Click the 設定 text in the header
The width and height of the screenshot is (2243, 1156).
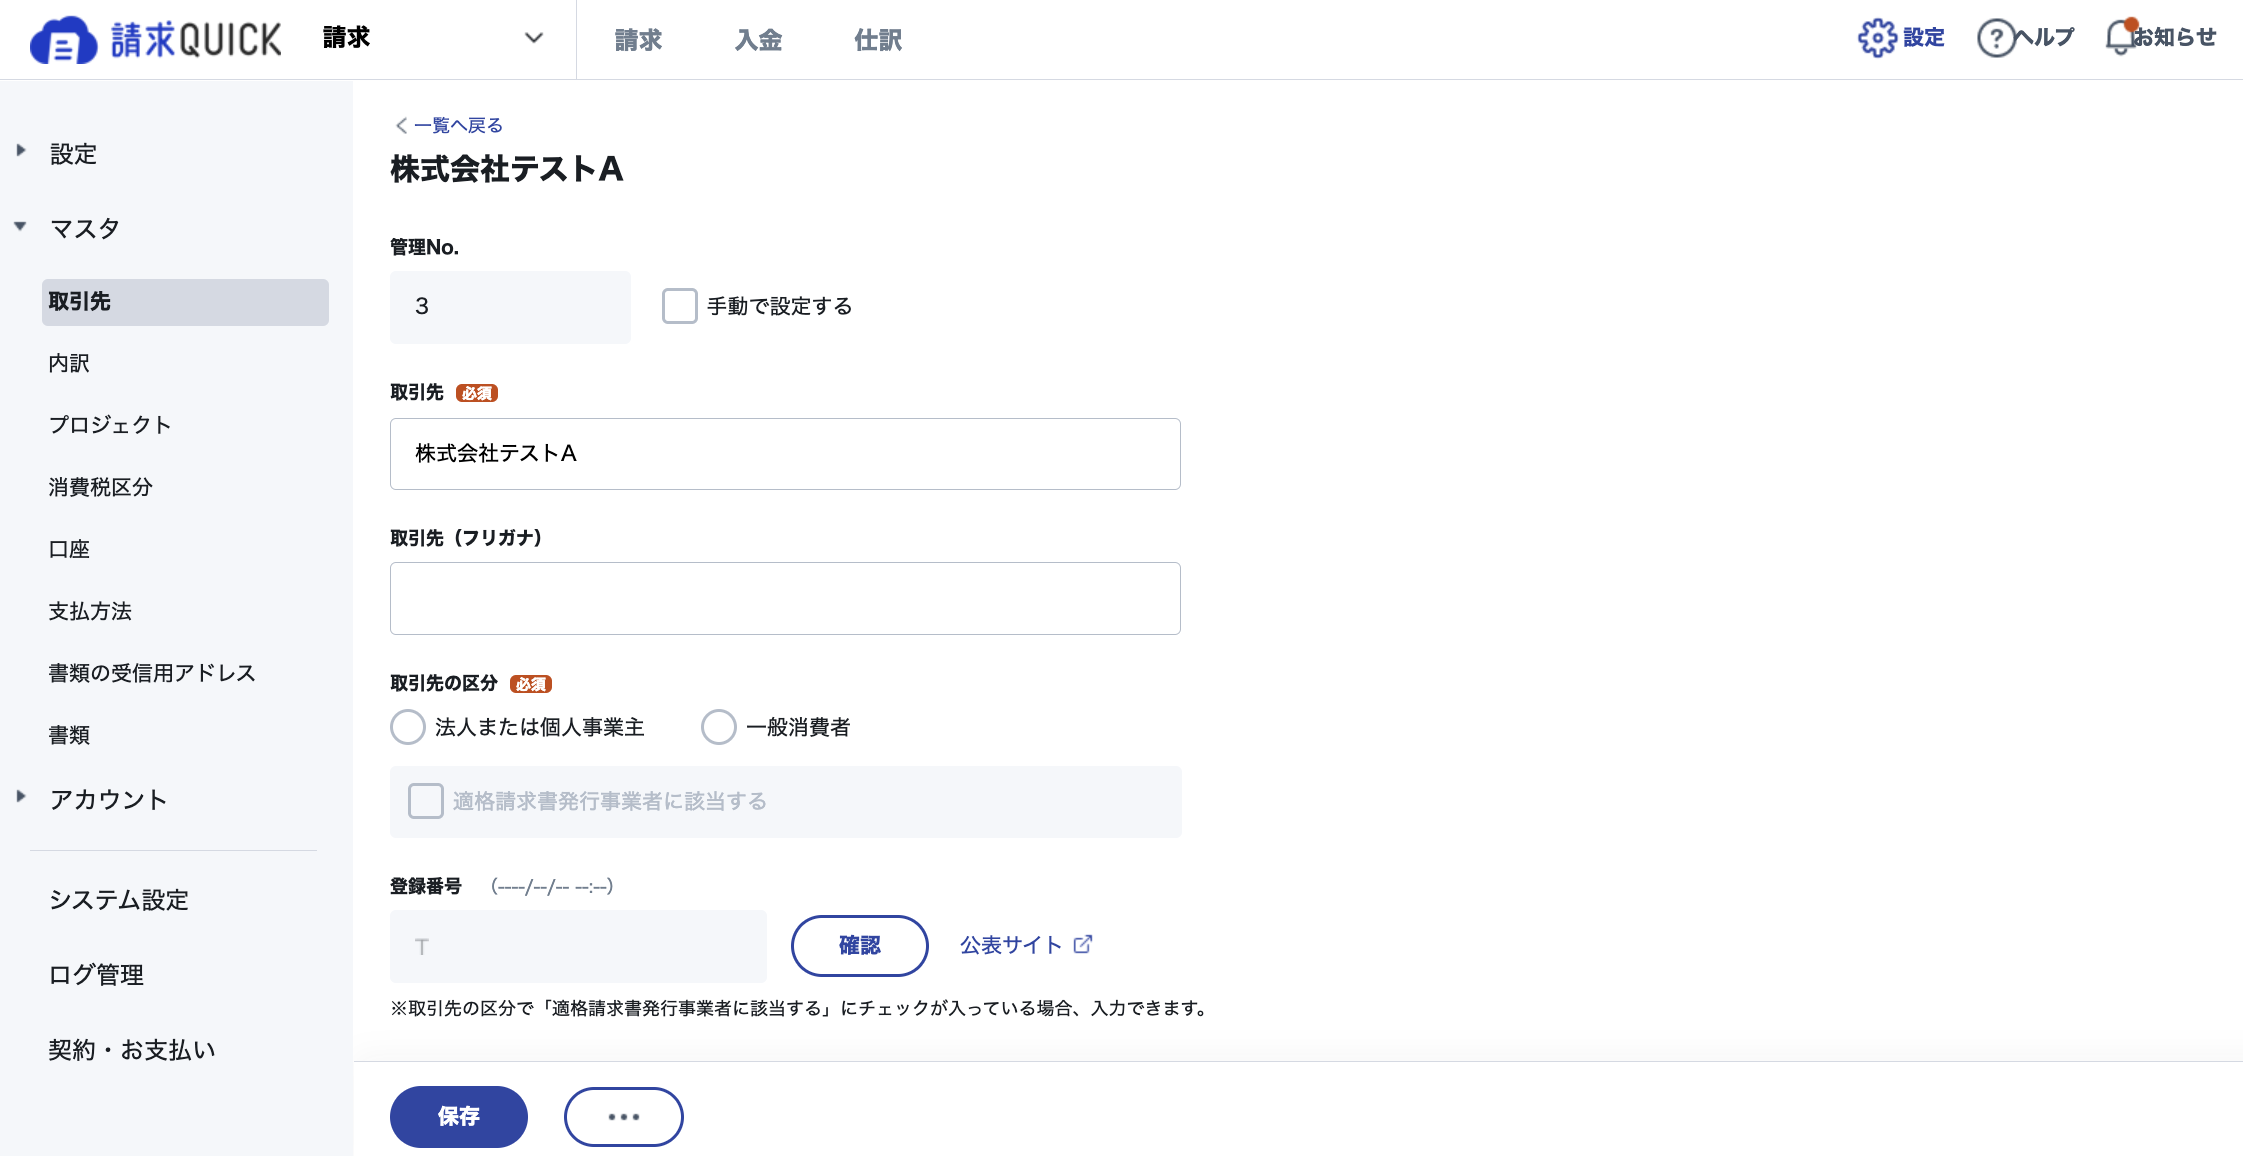[1923, 38]
